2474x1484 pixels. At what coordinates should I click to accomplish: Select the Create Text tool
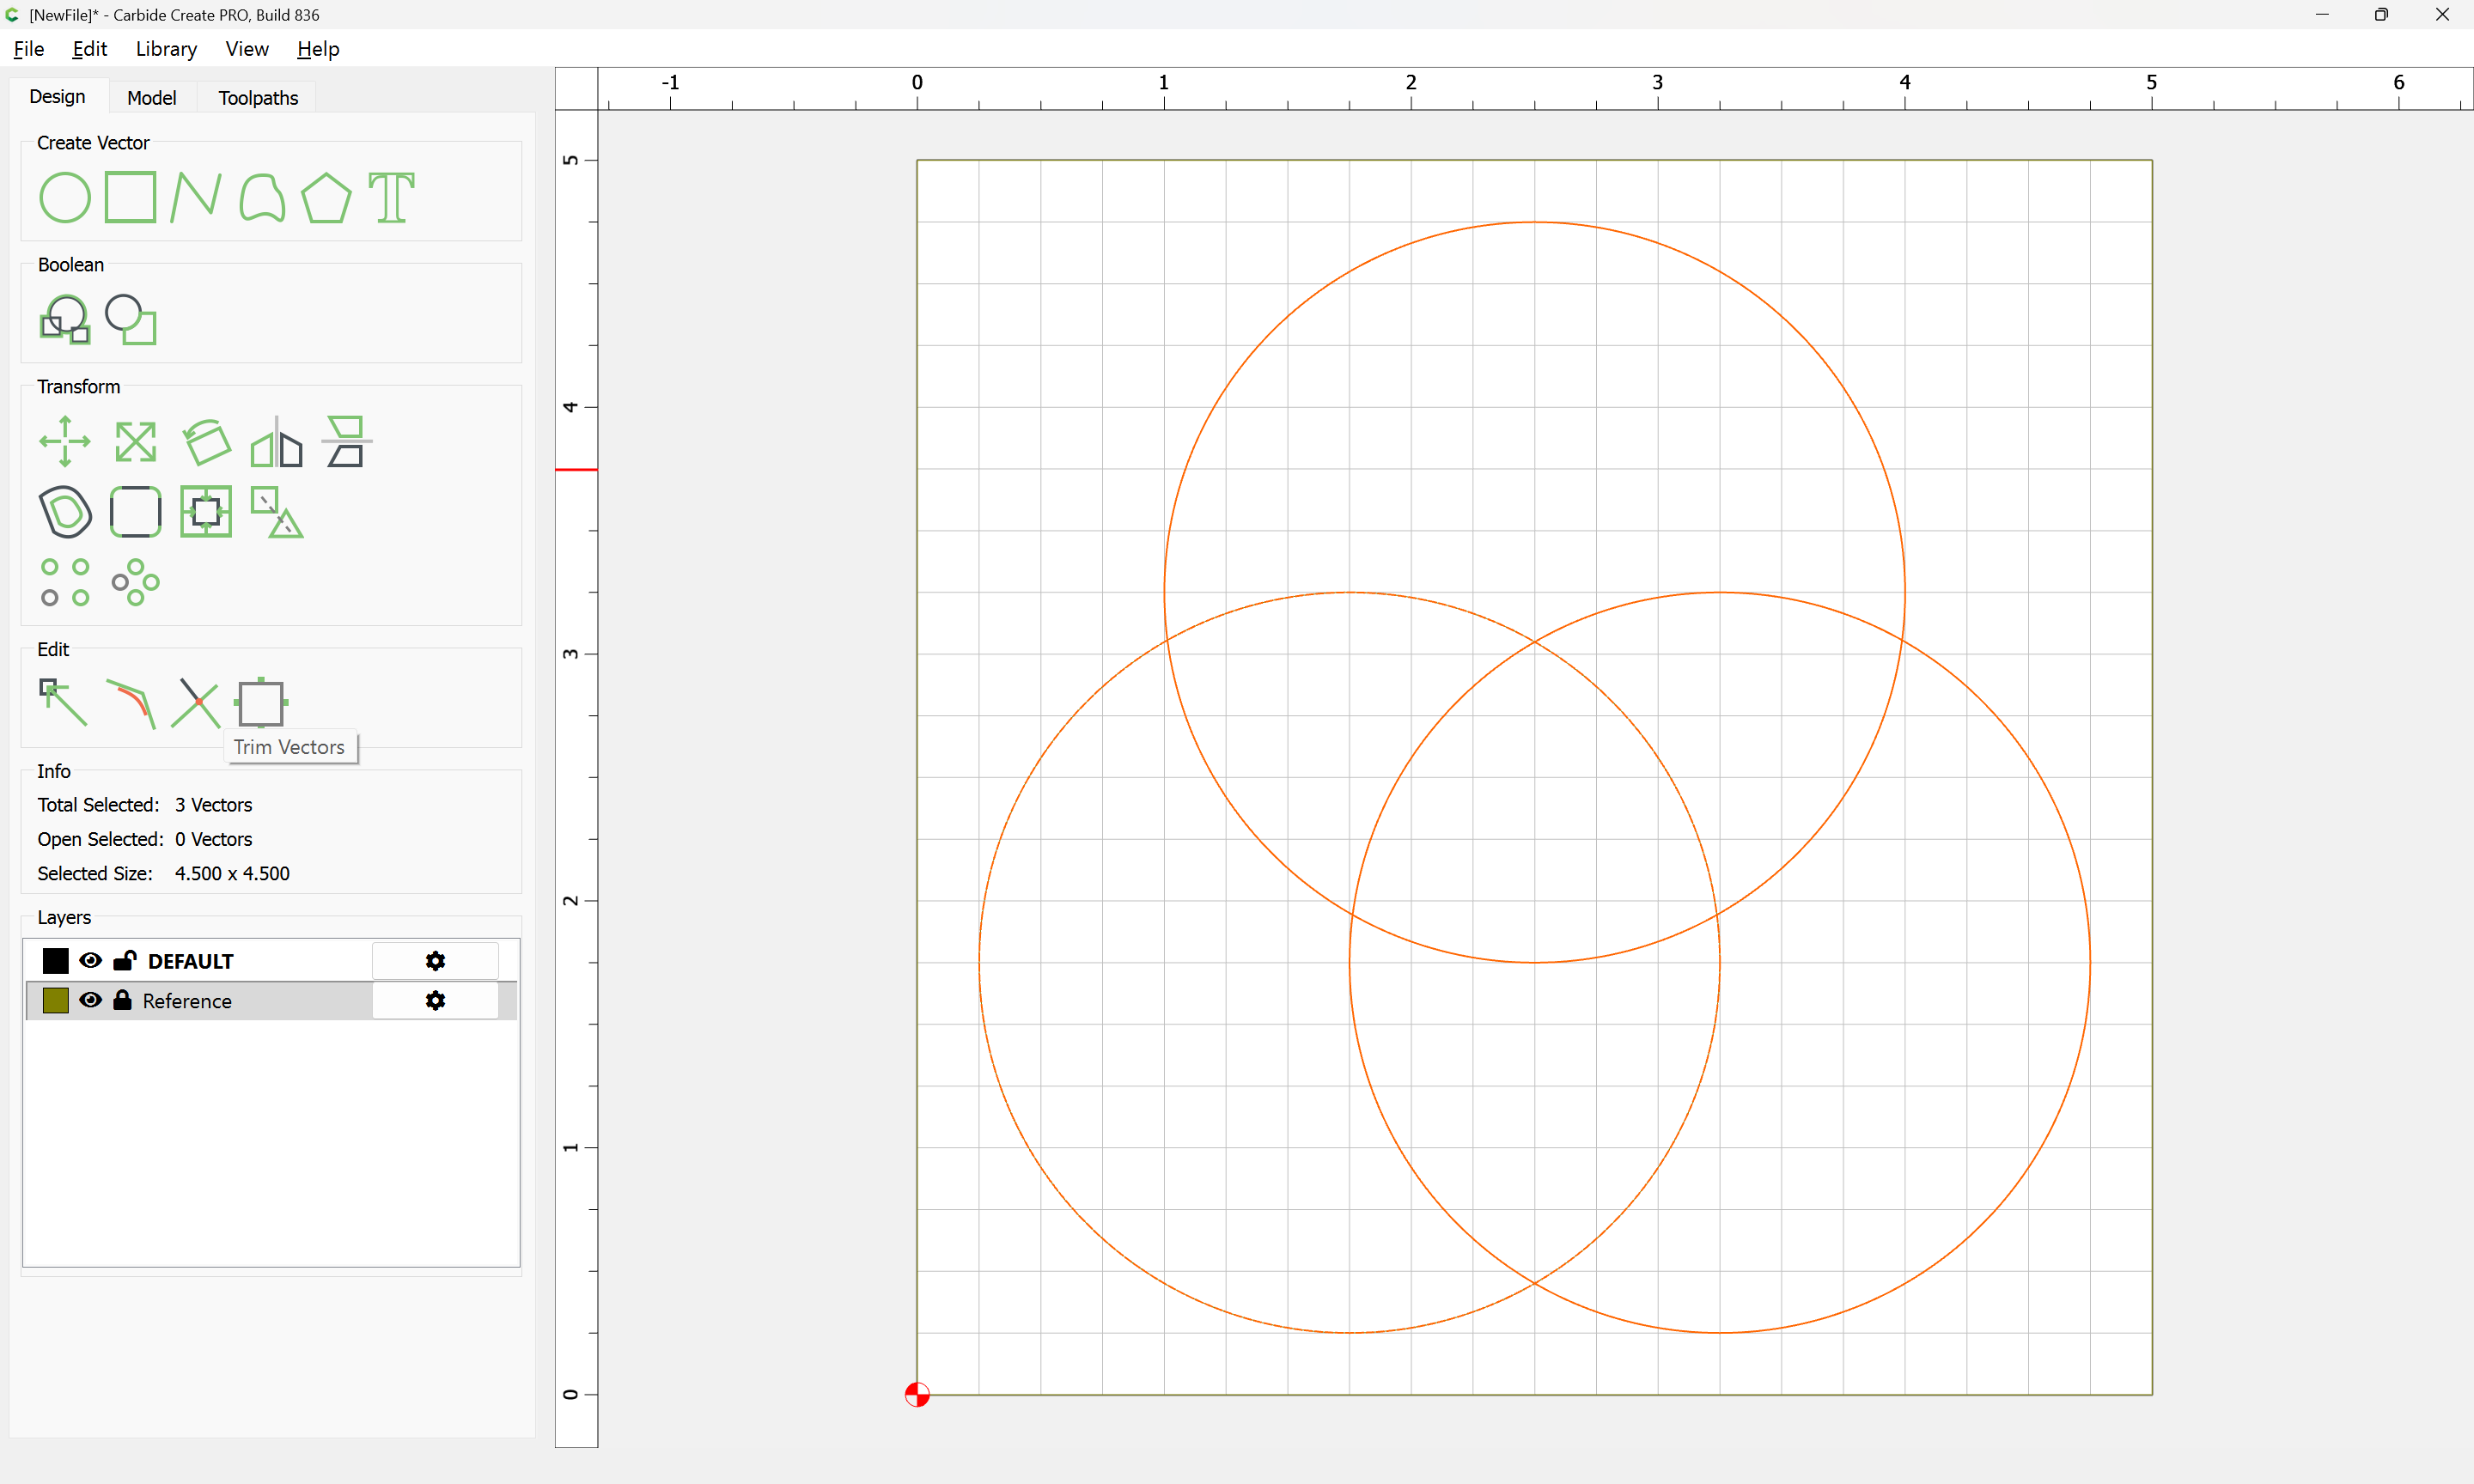tap(391, 197)
